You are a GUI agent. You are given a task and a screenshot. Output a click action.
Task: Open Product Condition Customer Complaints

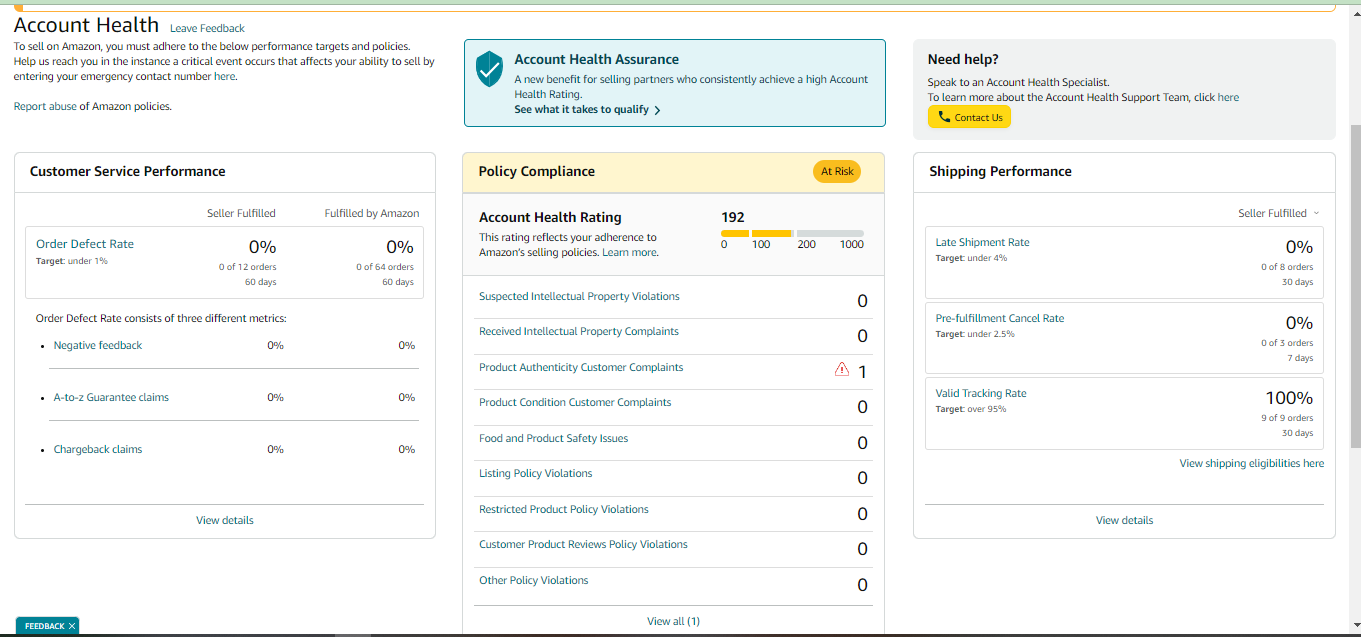[x=575, y=402]
